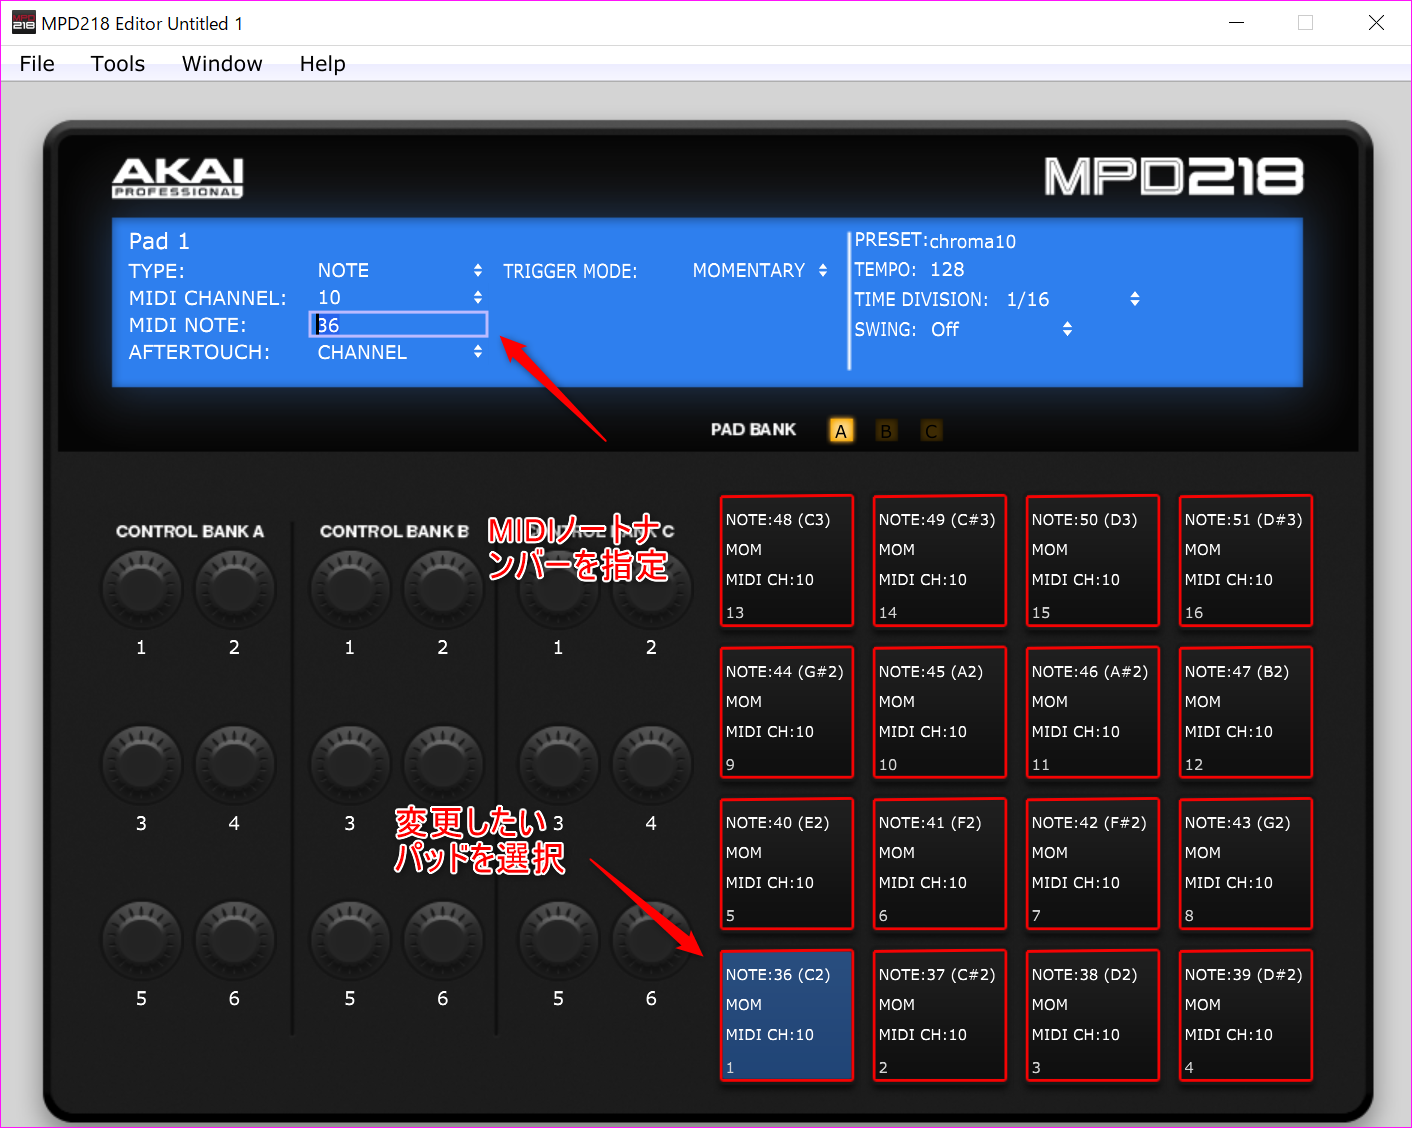Select pad 1 with NOTE:36 (C2)
The height and width of the screenshot is (1128, 1412).
coord(786,1016)
